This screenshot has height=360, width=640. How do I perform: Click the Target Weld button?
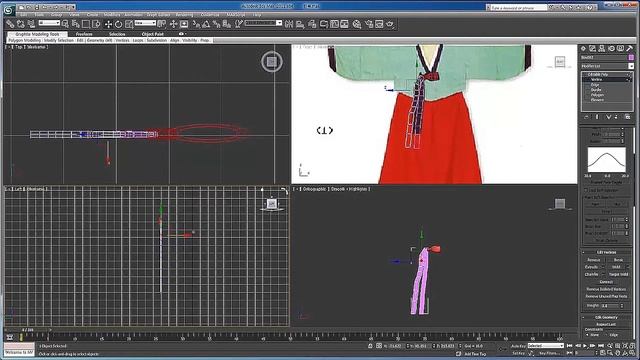618,274
